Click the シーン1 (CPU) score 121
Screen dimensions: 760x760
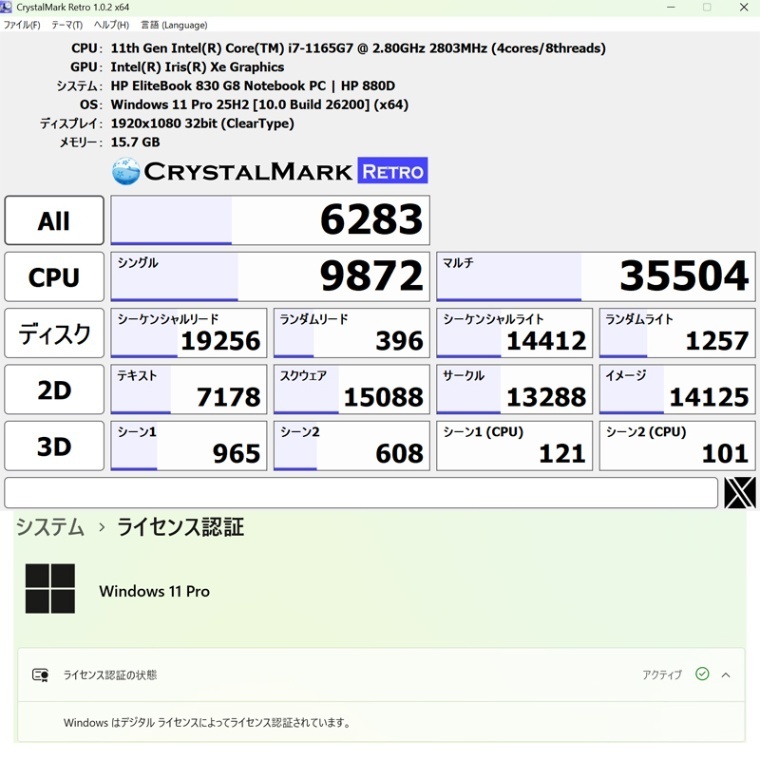tap(514, 445)
